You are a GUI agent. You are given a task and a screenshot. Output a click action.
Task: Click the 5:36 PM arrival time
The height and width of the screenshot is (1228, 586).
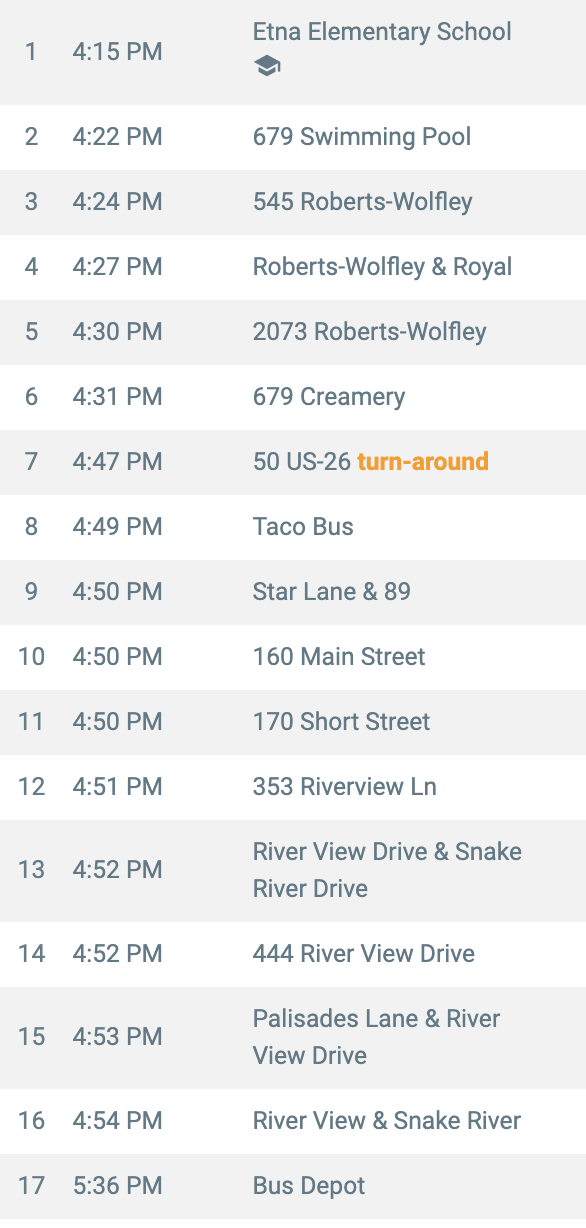(x=117, y=1186)
